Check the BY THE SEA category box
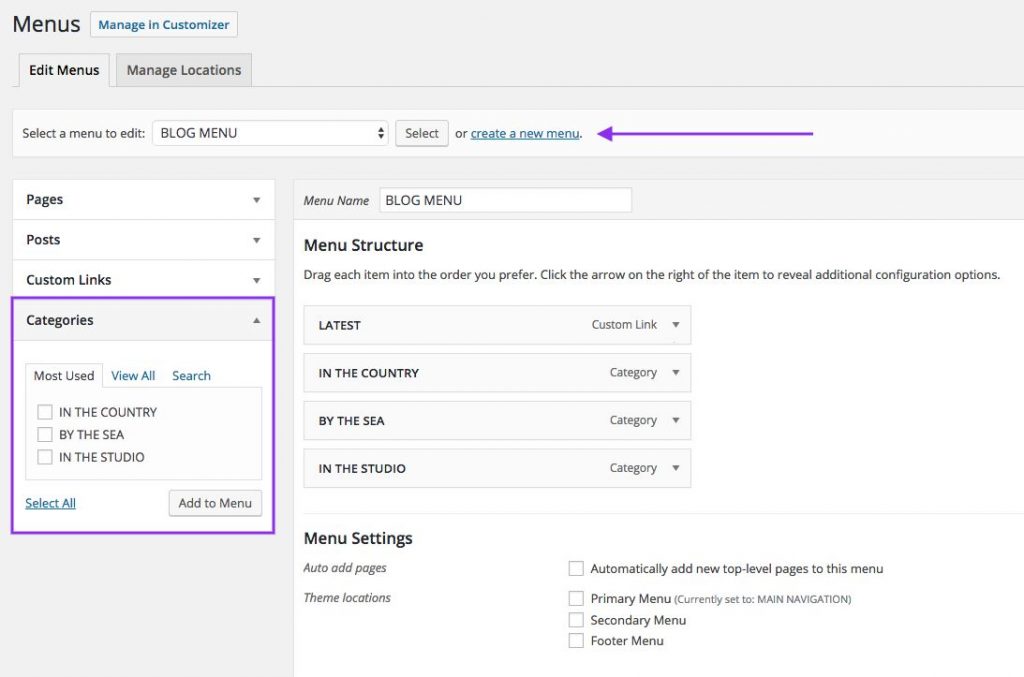 (x=44, y=435)
